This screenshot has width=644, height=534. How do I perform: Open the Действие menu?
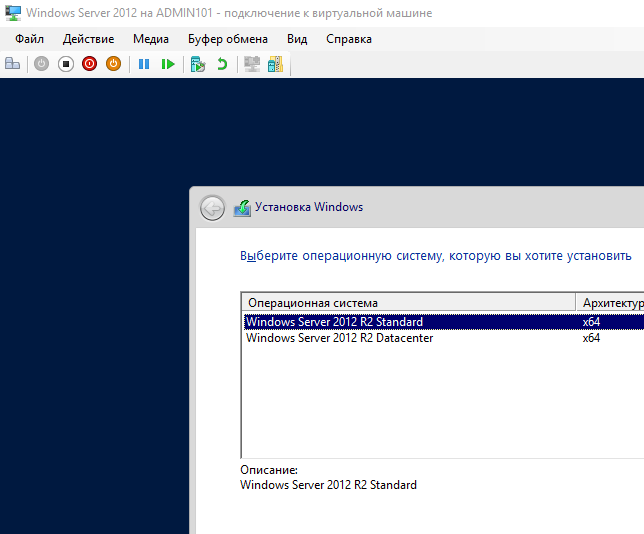tap(88, 39)
